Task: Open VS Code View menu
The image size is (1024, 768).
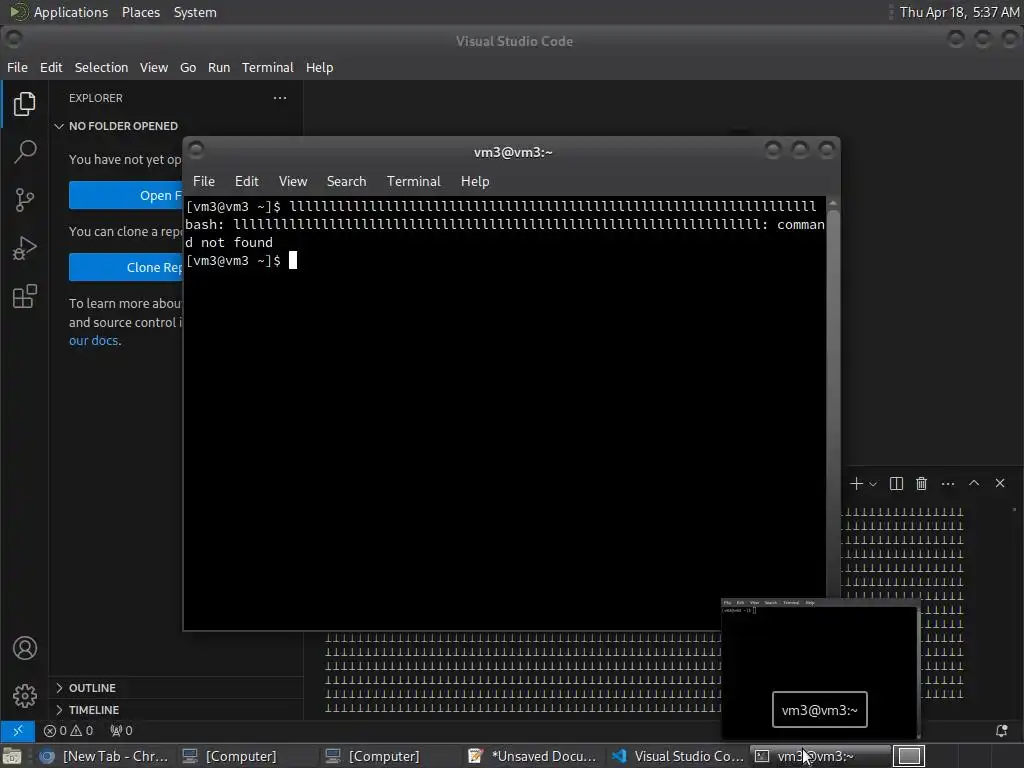Action: (x=153, y=67)
